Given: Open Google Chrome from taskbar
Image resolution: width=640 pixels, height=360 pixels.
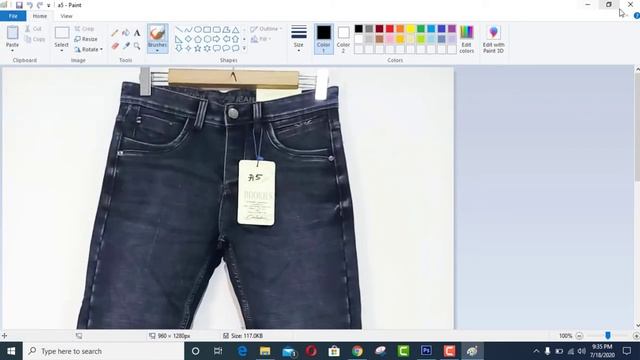Looking at the screenshot, I should [x=357, y=351].
